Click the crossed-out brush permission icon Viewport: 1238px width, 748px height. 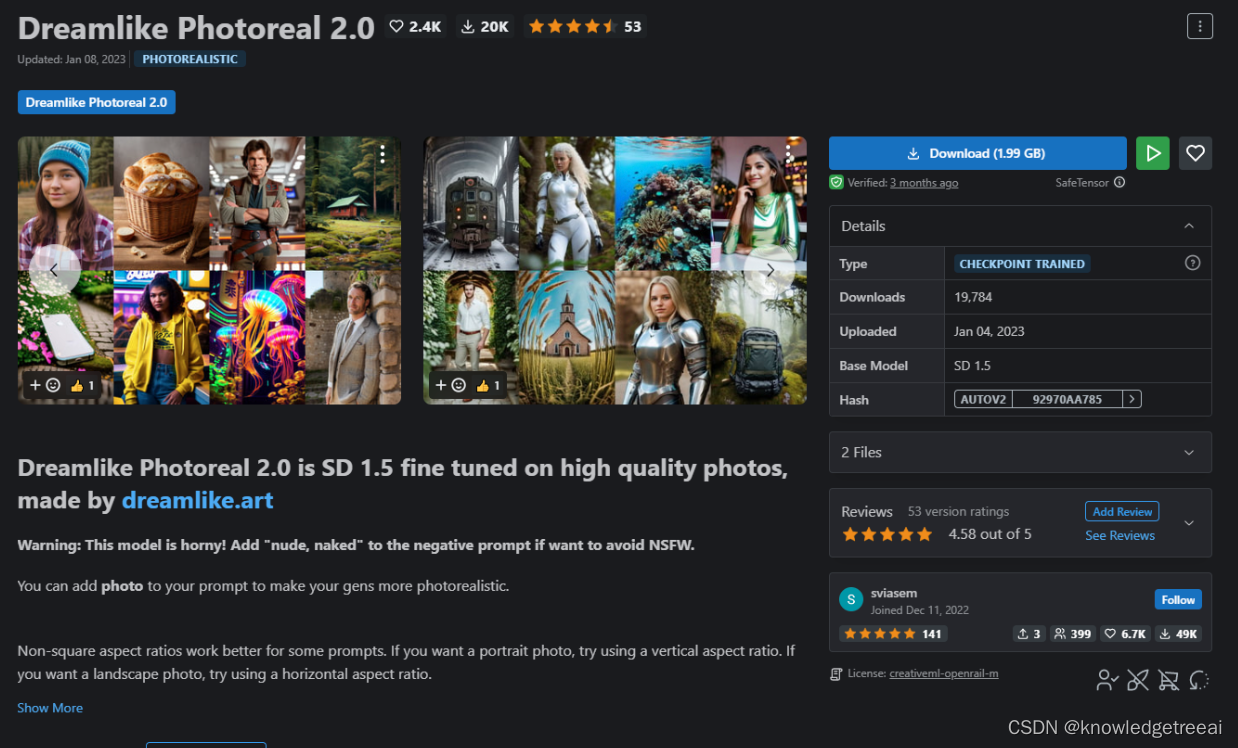[x=1138, y=681]
